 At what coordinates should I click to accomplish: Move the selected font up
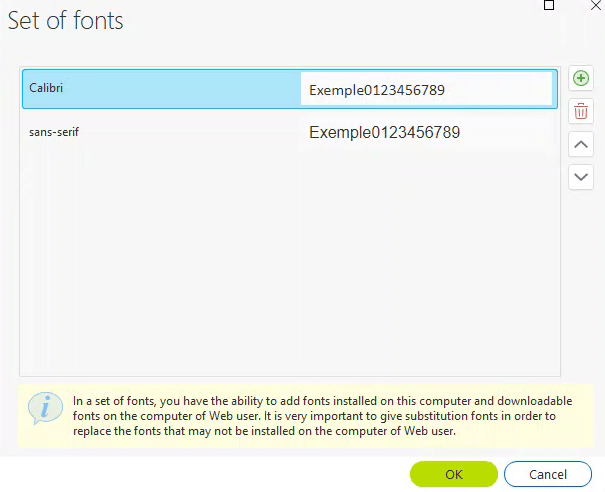pos(580,144)
